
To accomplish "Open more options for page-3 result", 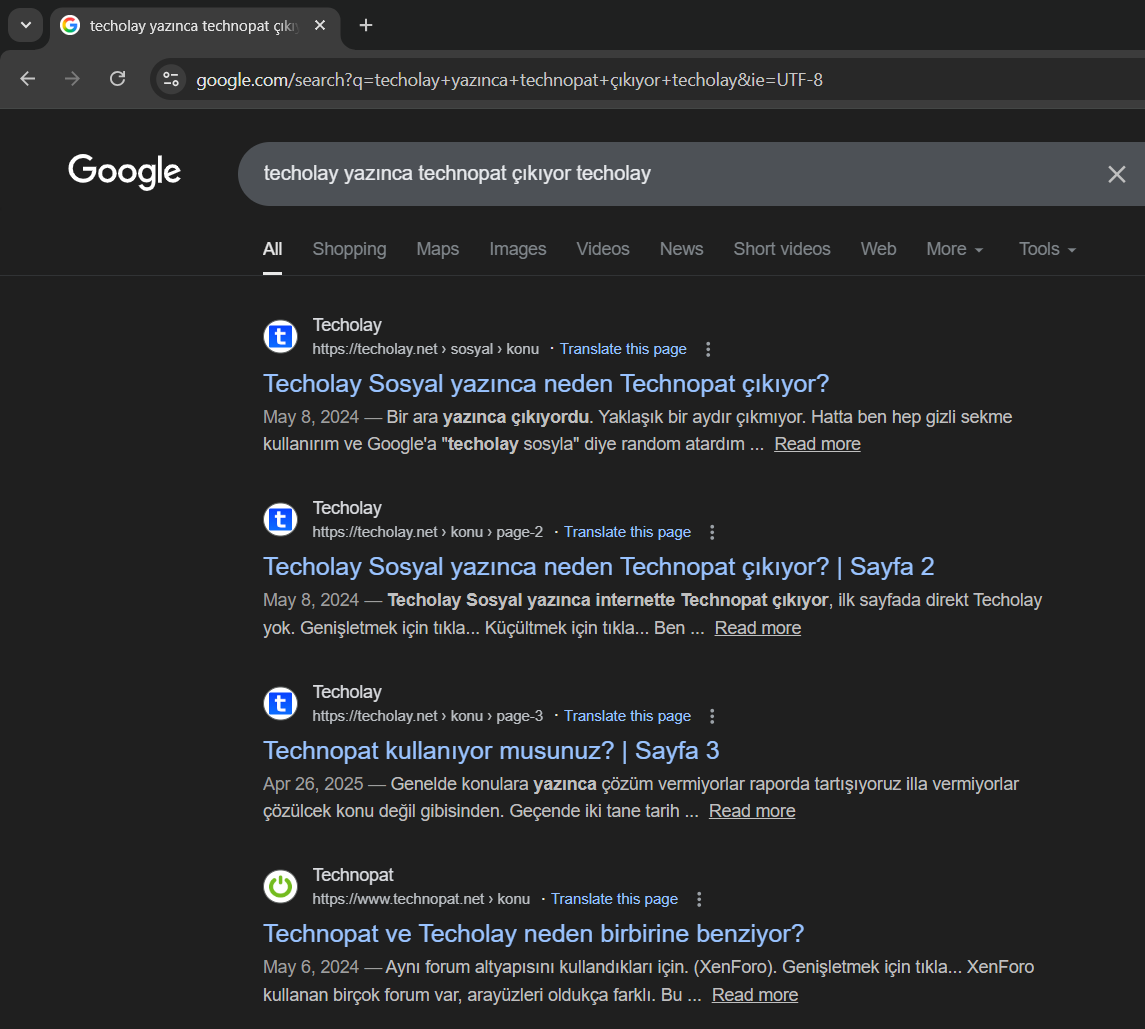I will [x=712, y=716].
